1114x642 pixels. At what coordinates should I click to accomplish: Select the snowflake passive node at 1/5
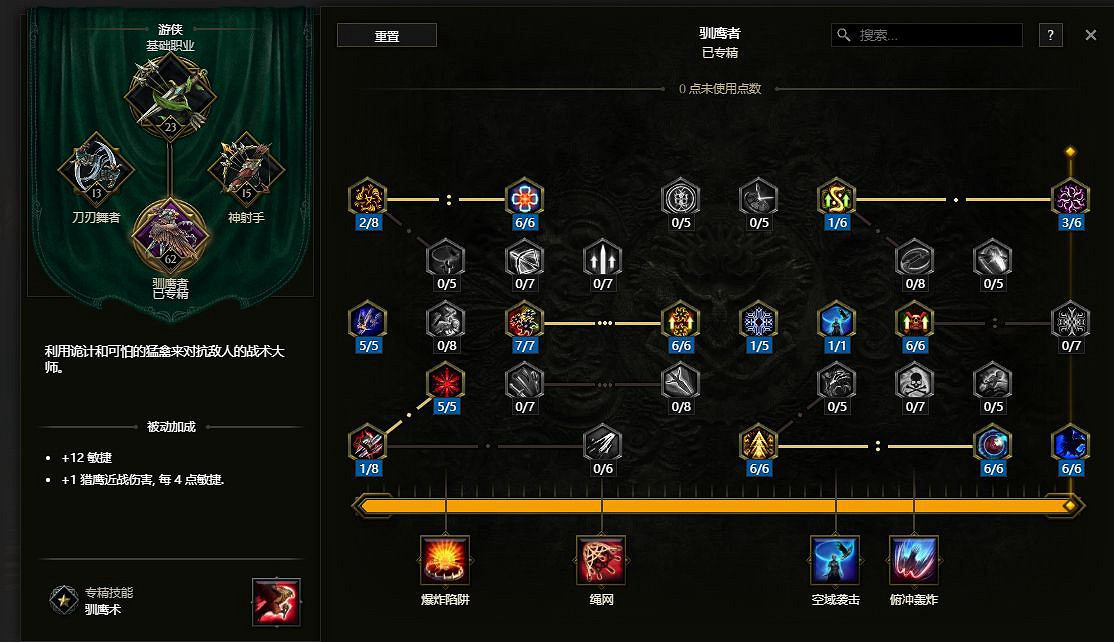pos(759,321)
